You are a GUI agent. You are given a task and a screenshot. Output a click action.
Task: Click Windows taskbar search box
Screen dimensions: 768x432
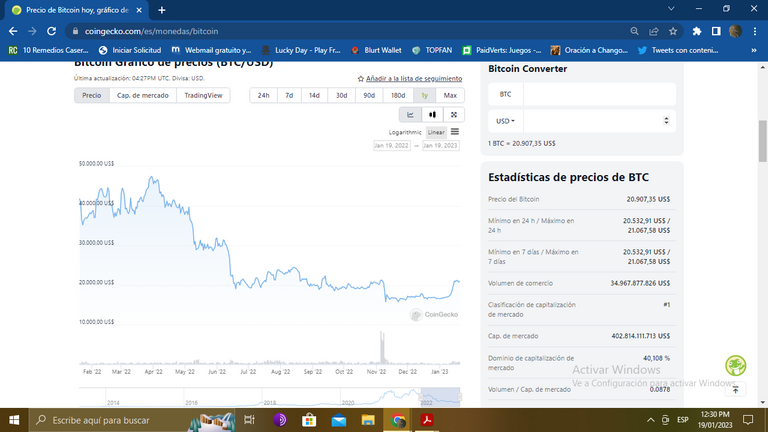(132, 420)
